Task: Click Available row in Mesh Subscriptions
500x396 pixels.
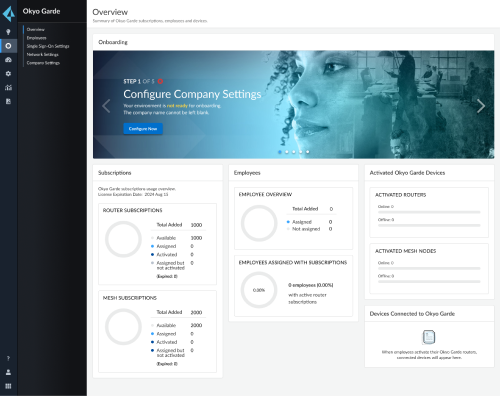Action: tap(177, 325)
